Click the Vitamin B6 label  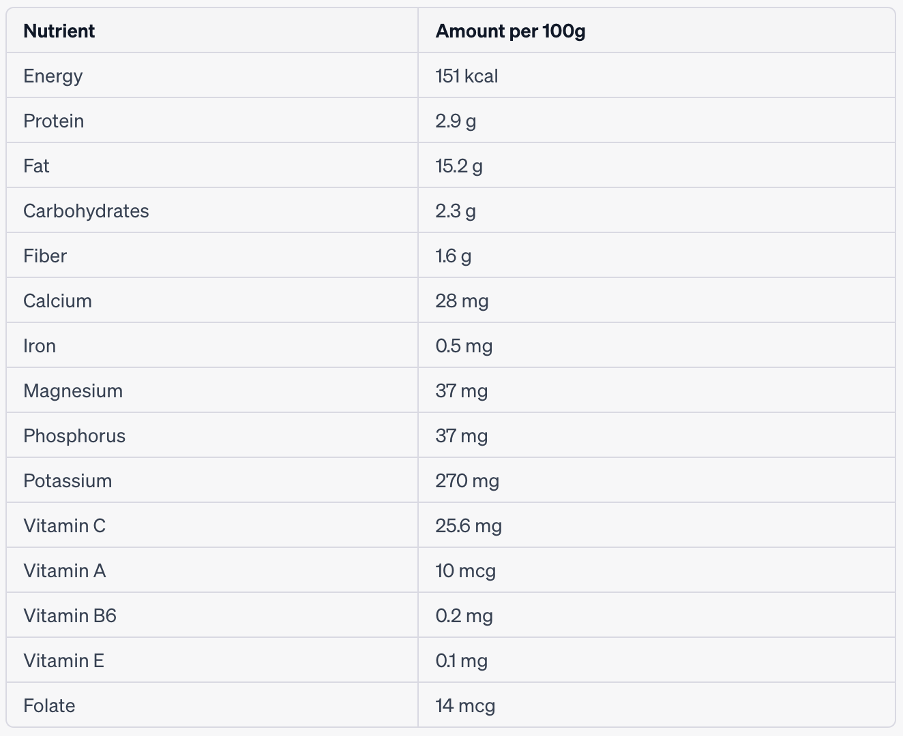tap(70, 616)
